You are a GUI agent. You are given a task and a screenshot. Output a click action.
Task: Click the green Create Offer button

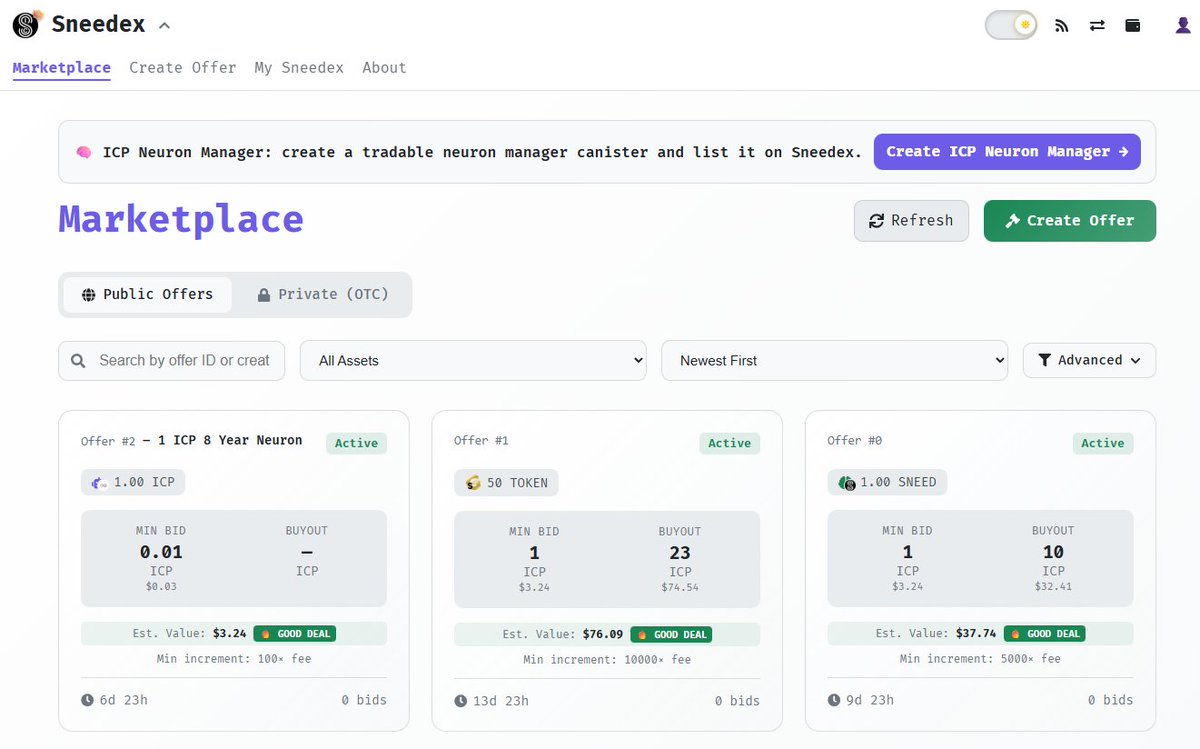(x=1070, y=221)
